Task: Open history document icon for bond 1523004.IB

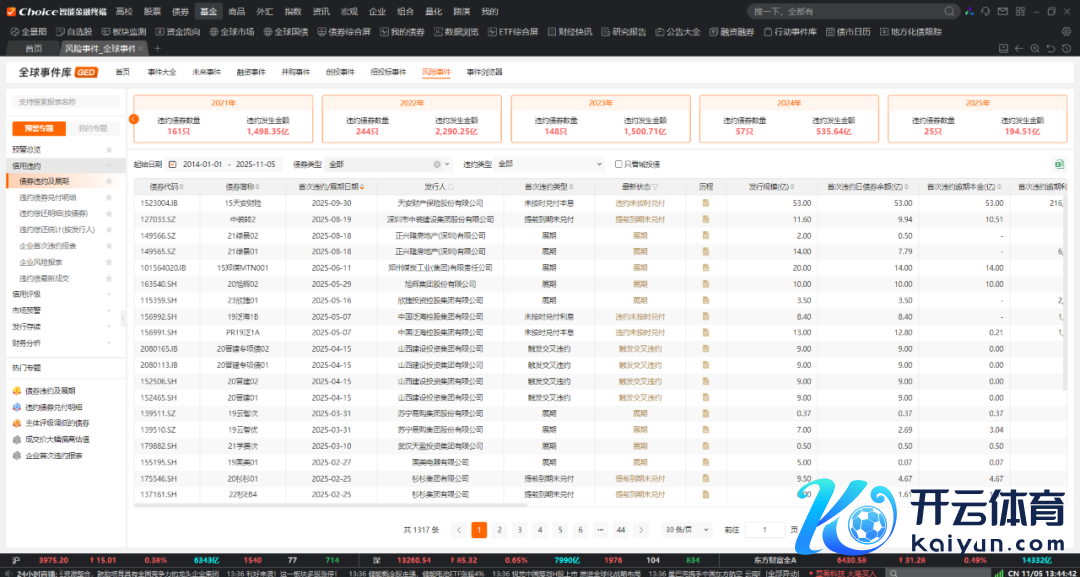Action: point(706,202)
